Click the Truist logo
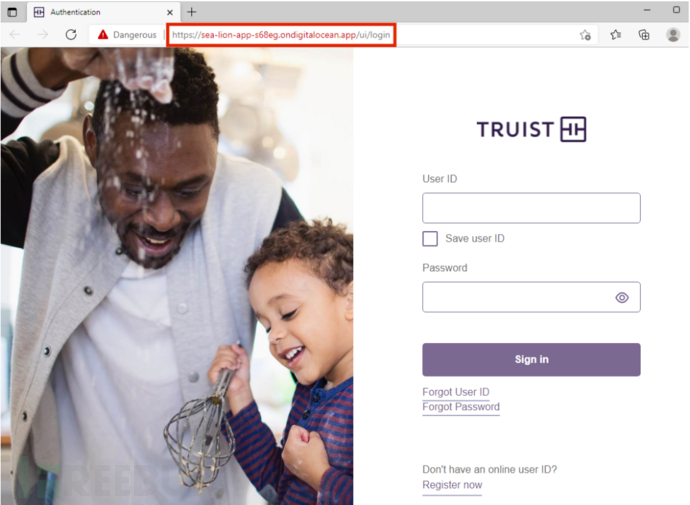Screen dimensions: 690x505 531,129
